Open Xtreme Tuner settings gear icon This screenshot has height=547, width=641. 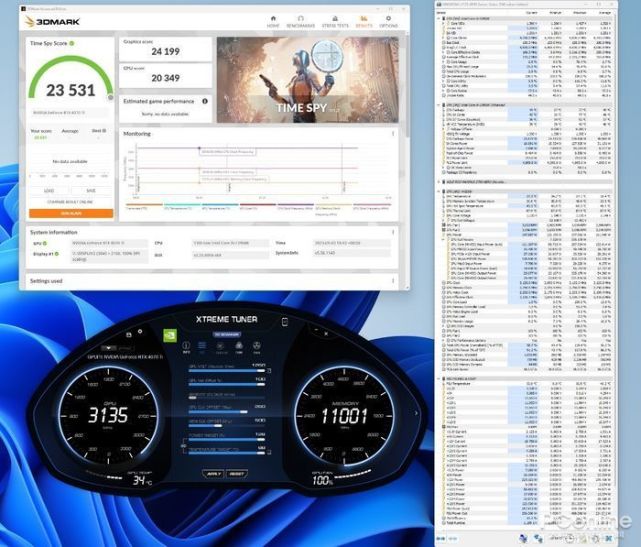(x=140, y=332)
